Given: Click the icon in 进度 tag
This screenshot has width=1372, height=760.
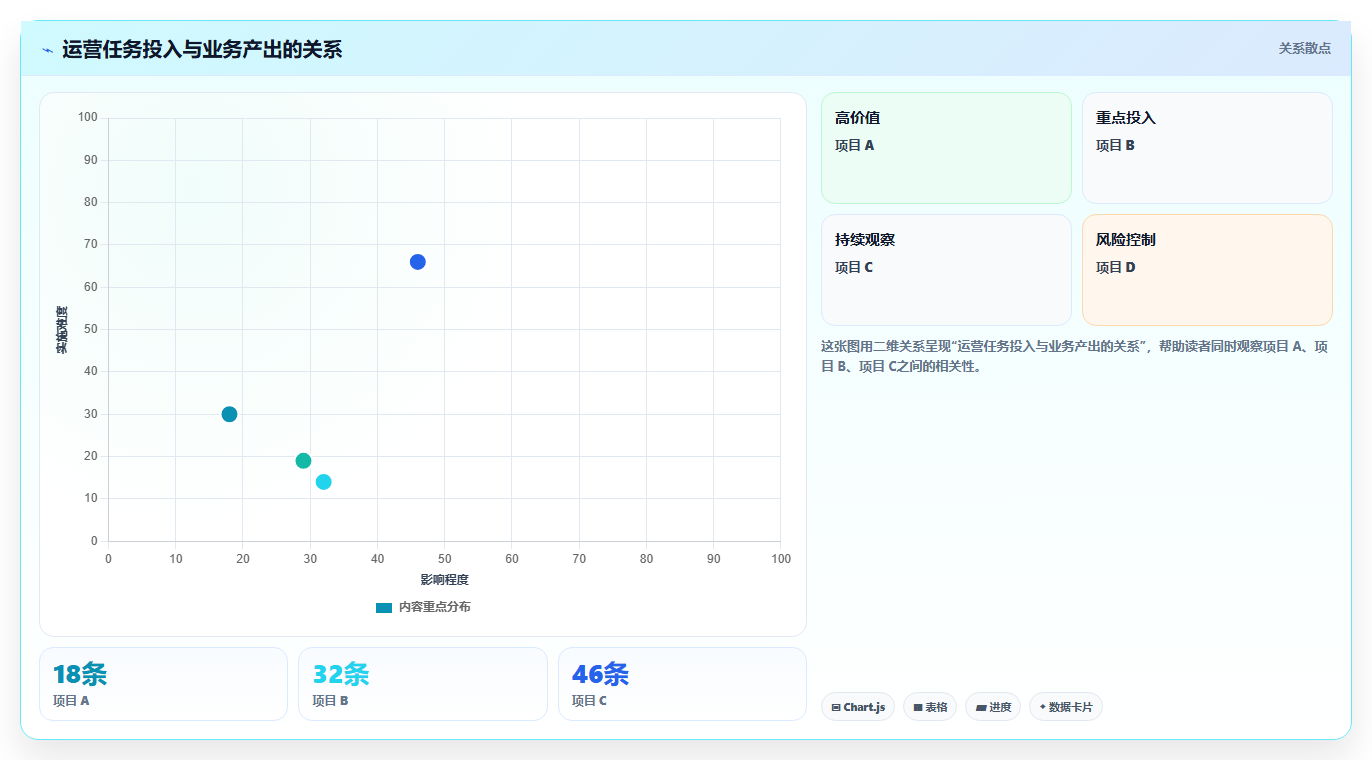Looking at the screenshot, I should click(981, 708).
